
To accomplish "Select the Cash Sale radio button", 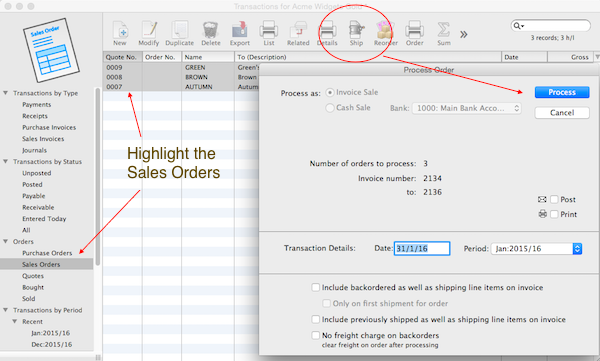I will (x=329, y=108).
